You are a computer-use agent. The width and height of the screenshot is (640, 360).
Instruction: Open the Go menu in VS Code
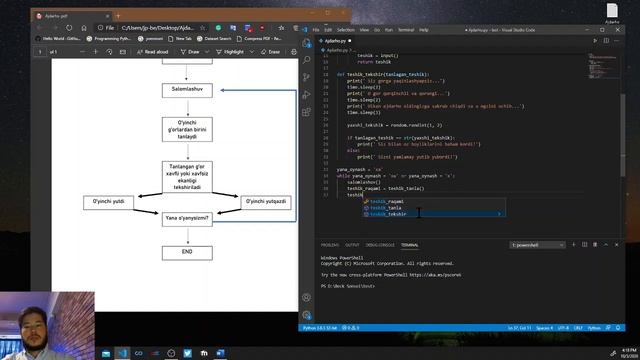coord(377,30)
